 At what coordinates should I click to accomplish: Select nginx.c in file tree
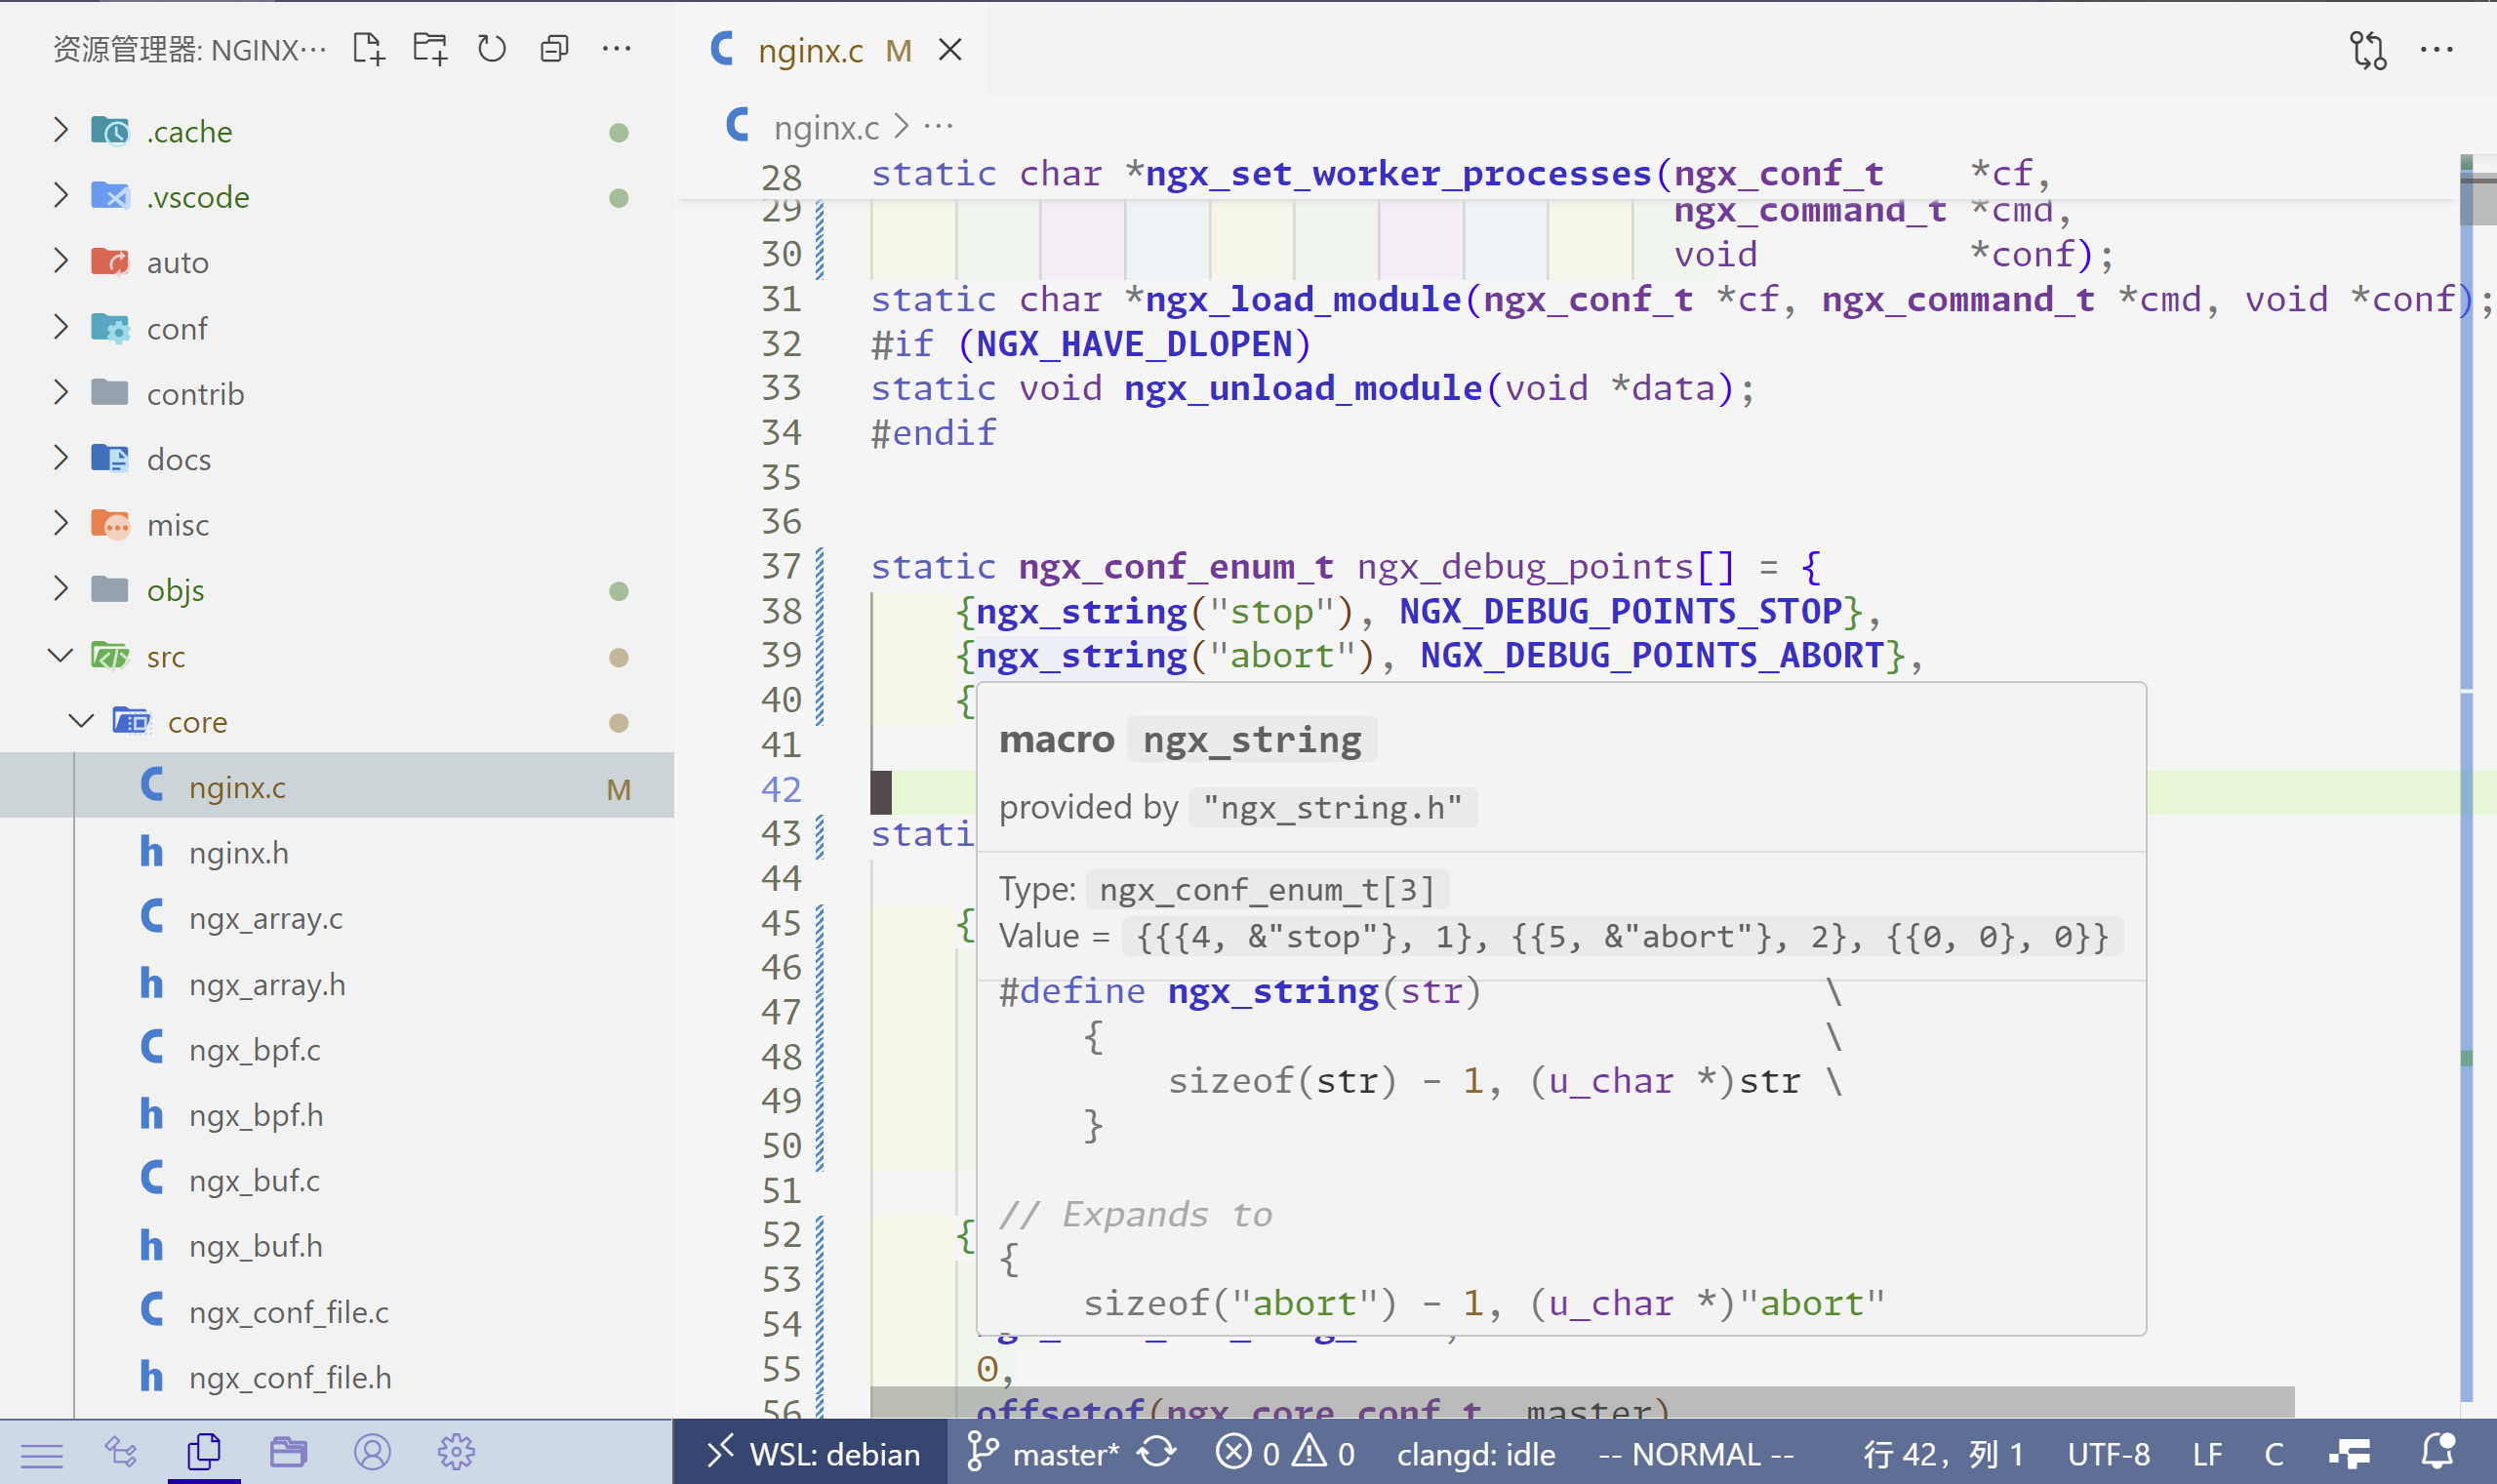tap(337, 786)
